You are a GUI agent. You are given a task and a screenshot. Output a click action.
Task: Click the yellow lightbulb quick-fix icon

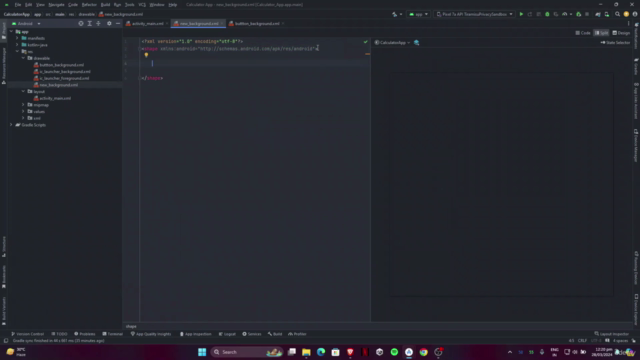pos(146,55)
